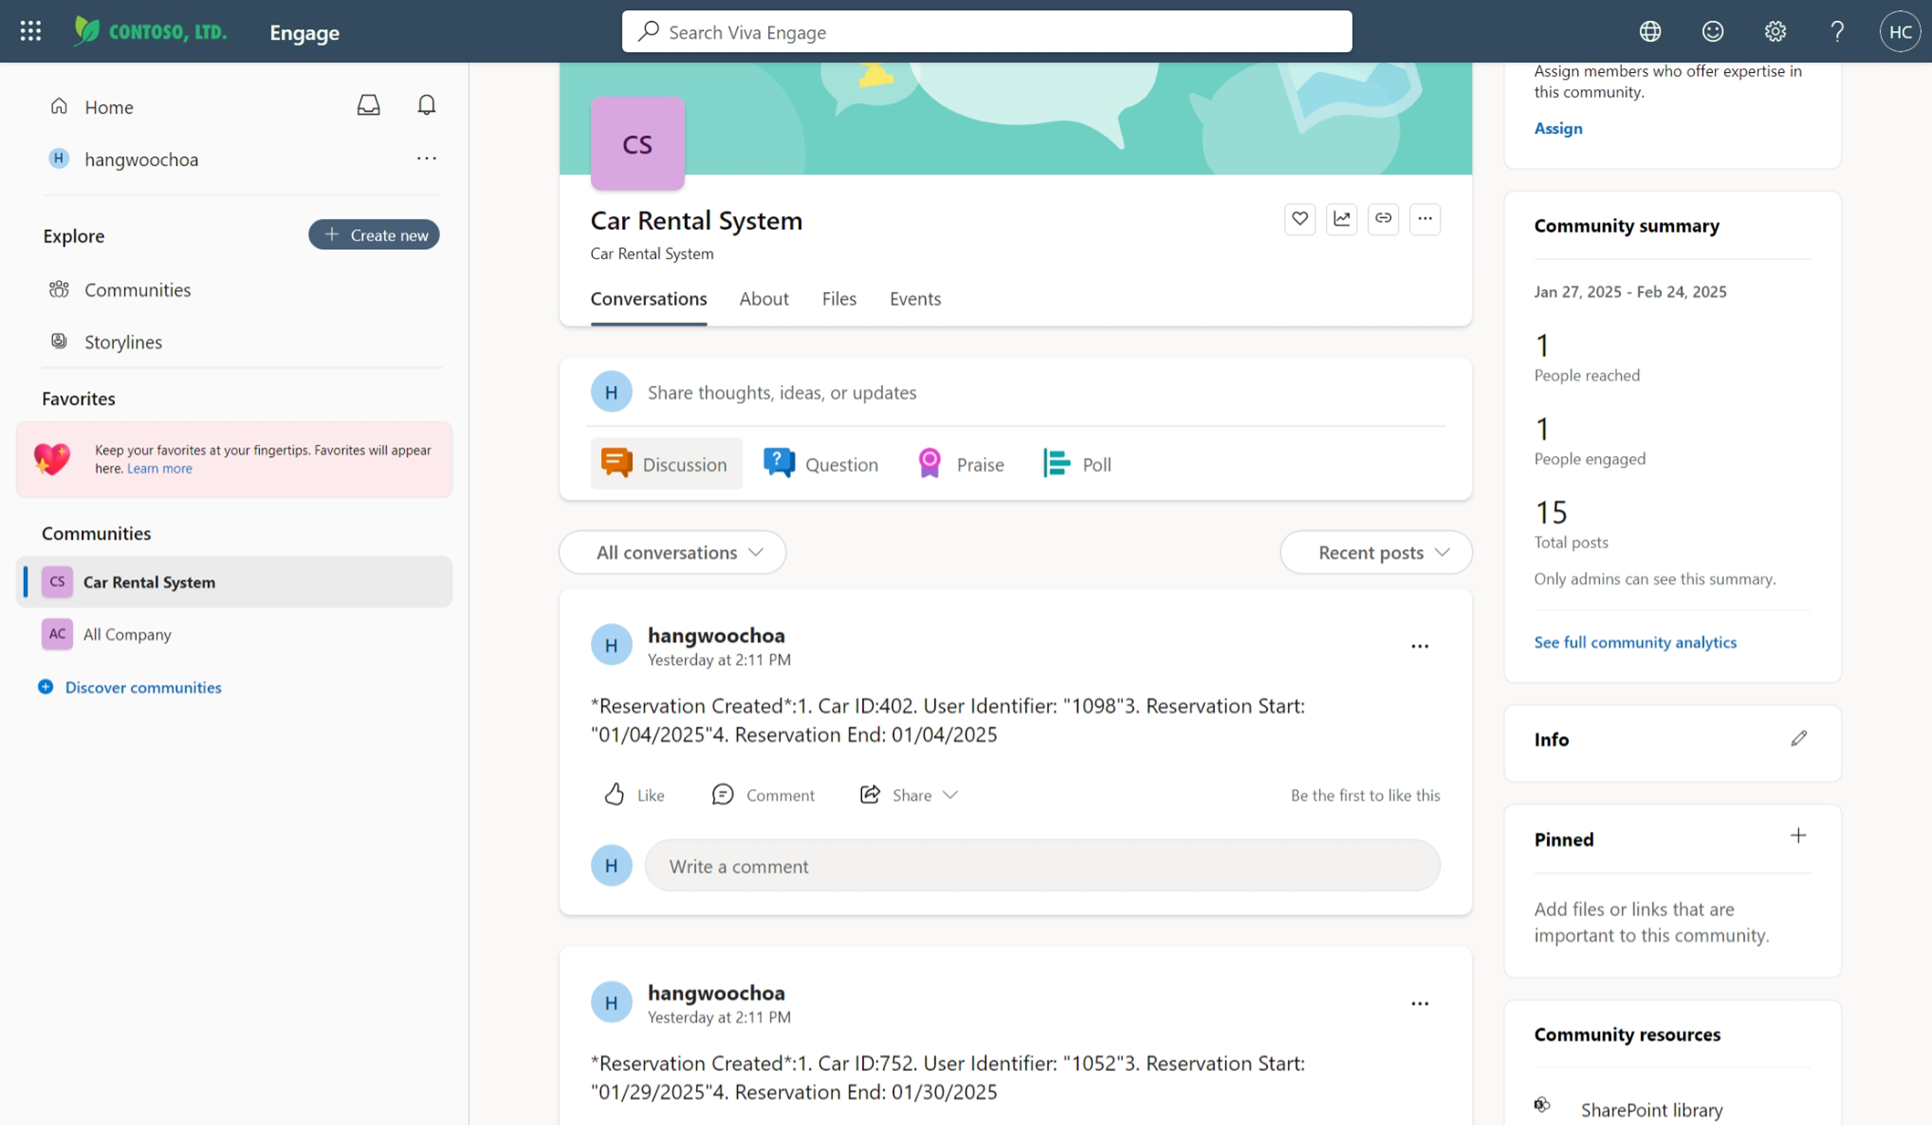The image size is (1932, 1125).
Task: Open See full community analytics link
Action: [1635, 642]
